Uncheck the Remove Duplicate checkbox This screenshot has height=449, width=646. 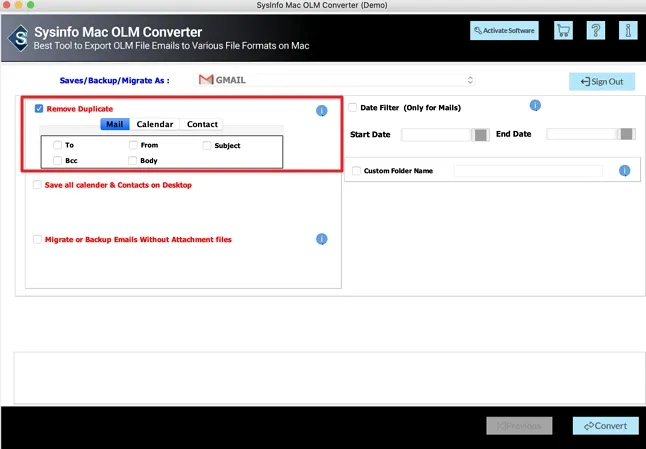(39, 108)
